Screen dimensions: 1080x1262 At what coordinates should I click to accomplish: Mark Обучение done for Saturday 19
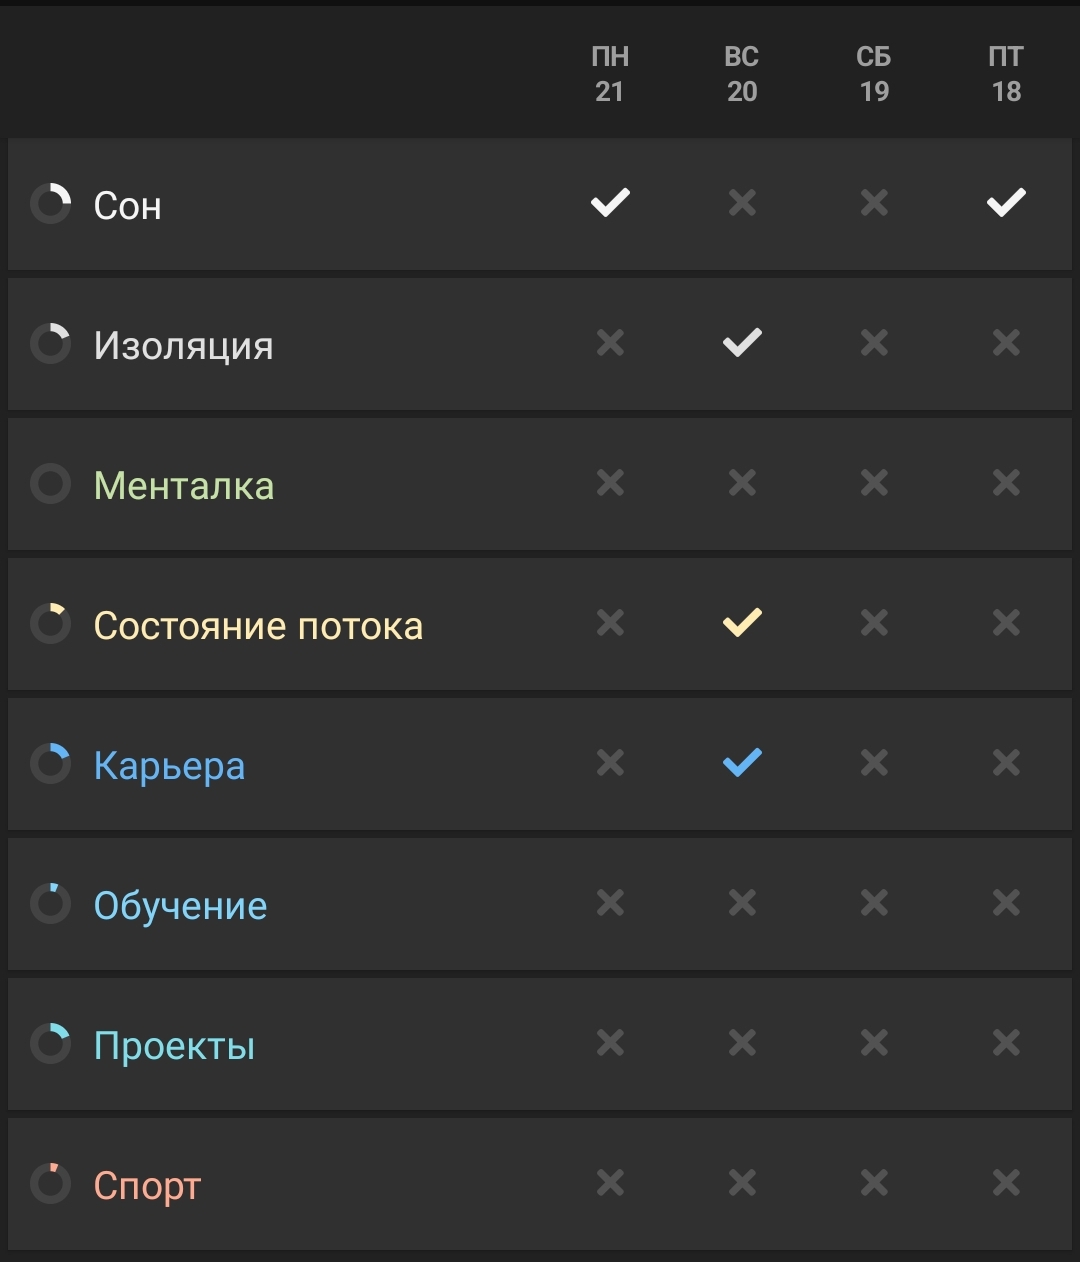(x=874, y=904)
